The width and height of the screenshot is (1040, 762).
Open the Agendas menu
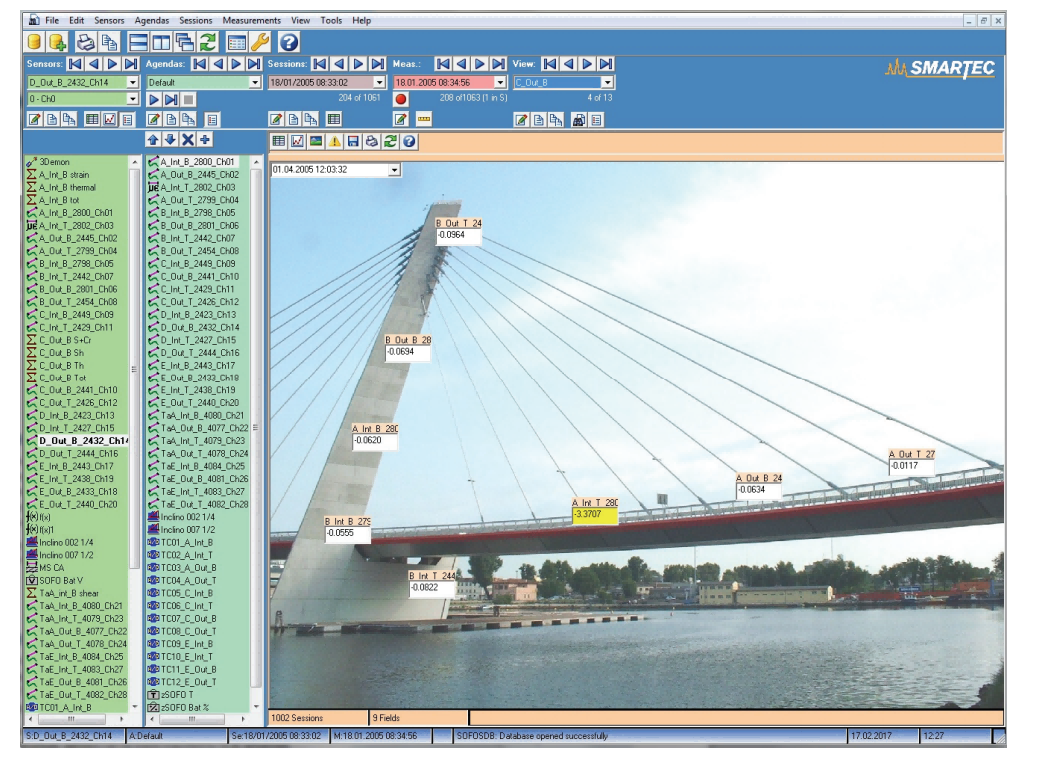151,20
